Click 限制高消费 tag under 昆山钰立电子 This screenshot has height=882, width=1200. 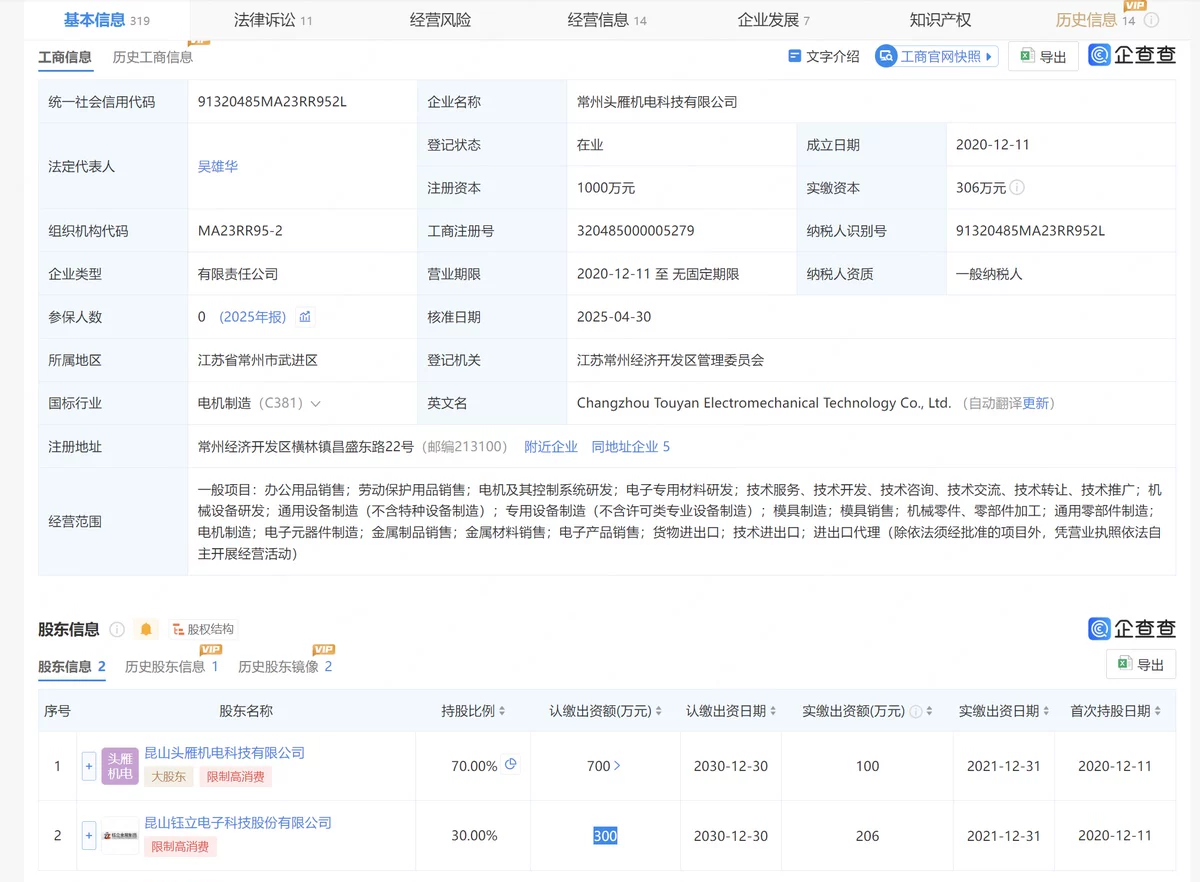[x=181, y=846]
